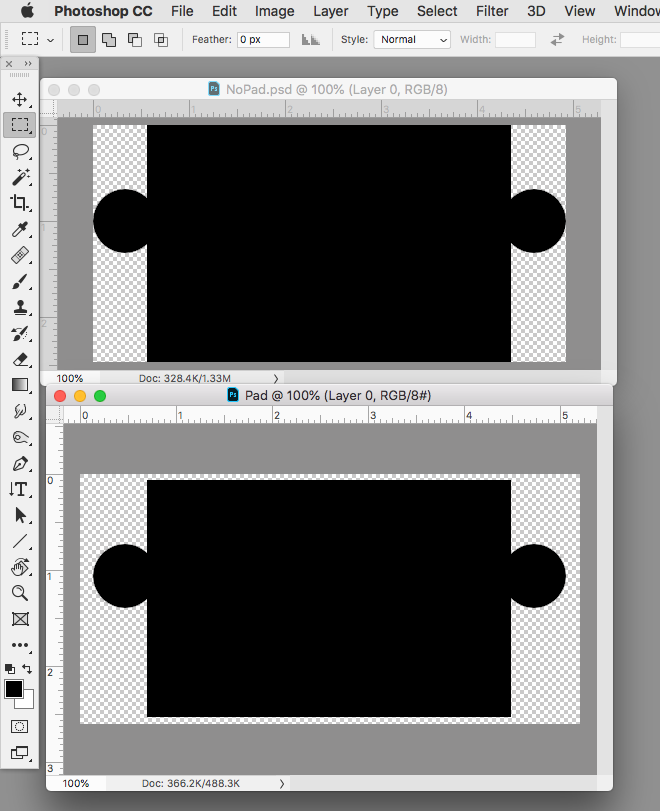The image size is (660, 811).
Task: Click the ruler origin corner in Pad window
Action: [54, 415]
